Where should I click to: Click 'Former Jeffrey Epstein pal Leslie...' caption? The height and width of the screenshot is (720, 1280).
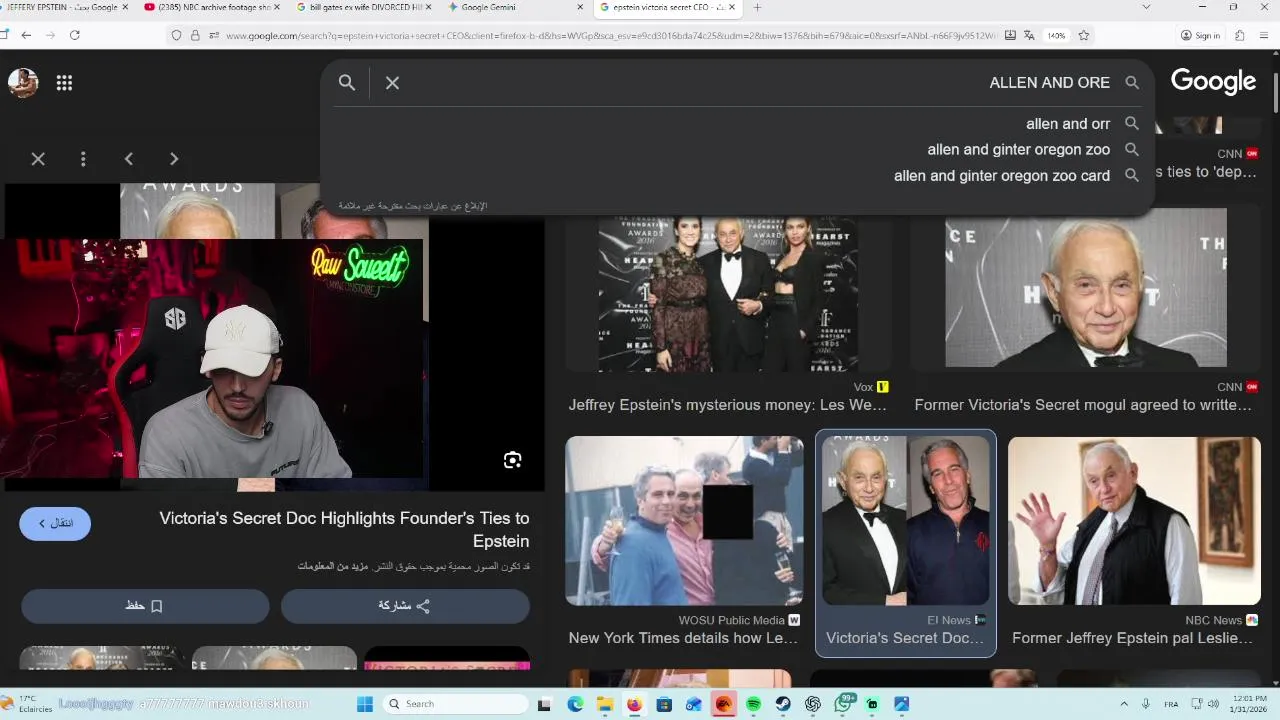click(1132, 638)
